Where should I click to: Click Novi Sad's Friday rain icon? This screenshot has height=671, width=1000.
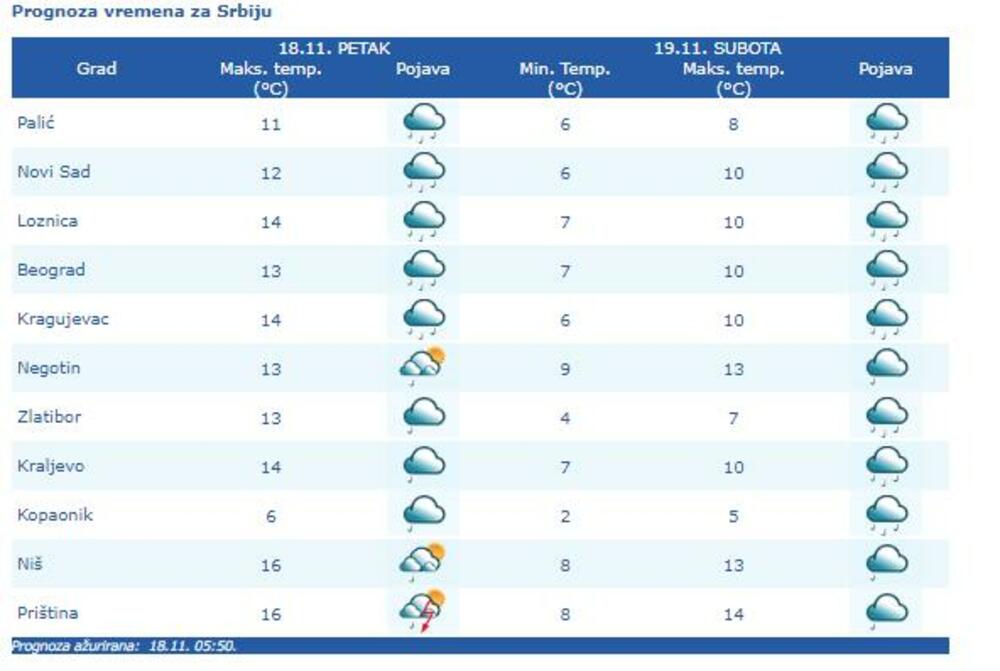[423, 172]
